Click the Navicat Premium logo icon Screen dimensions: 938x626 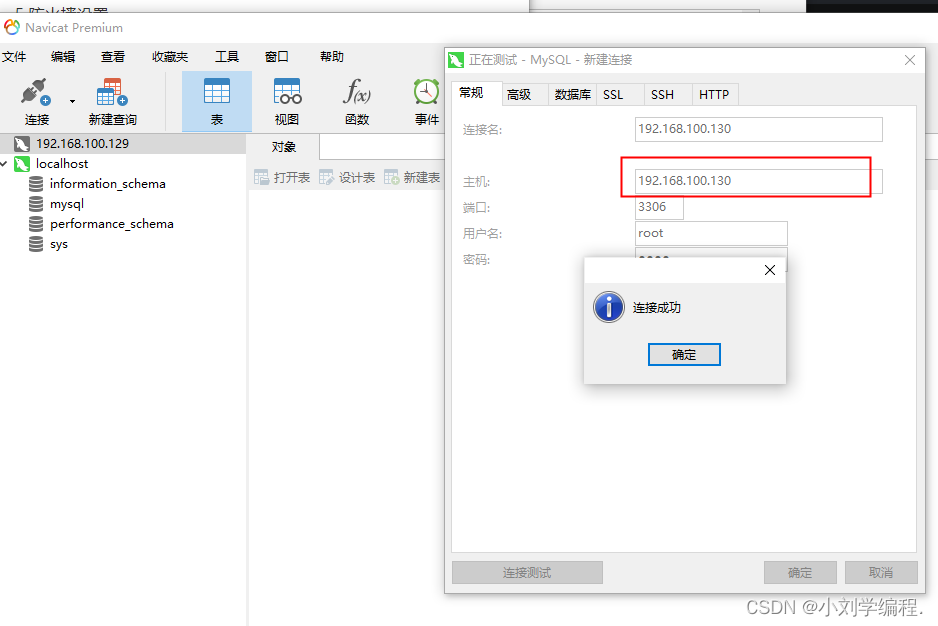coord(12,27)
